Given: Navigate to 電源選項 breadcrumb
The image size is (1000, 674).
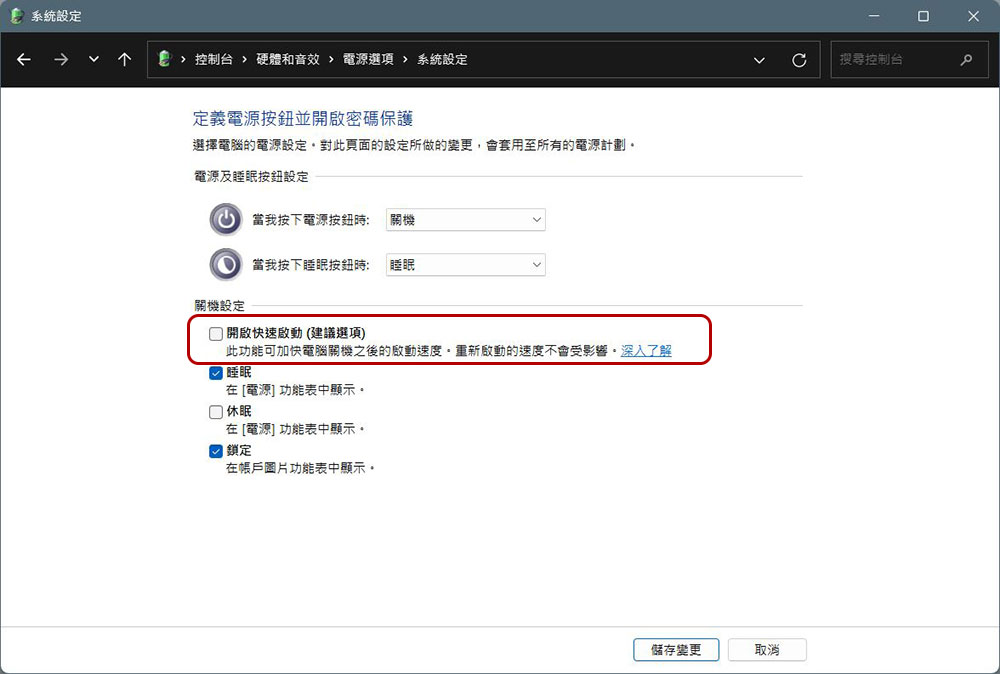Looking at the screenshot, I should click(368, 59).
